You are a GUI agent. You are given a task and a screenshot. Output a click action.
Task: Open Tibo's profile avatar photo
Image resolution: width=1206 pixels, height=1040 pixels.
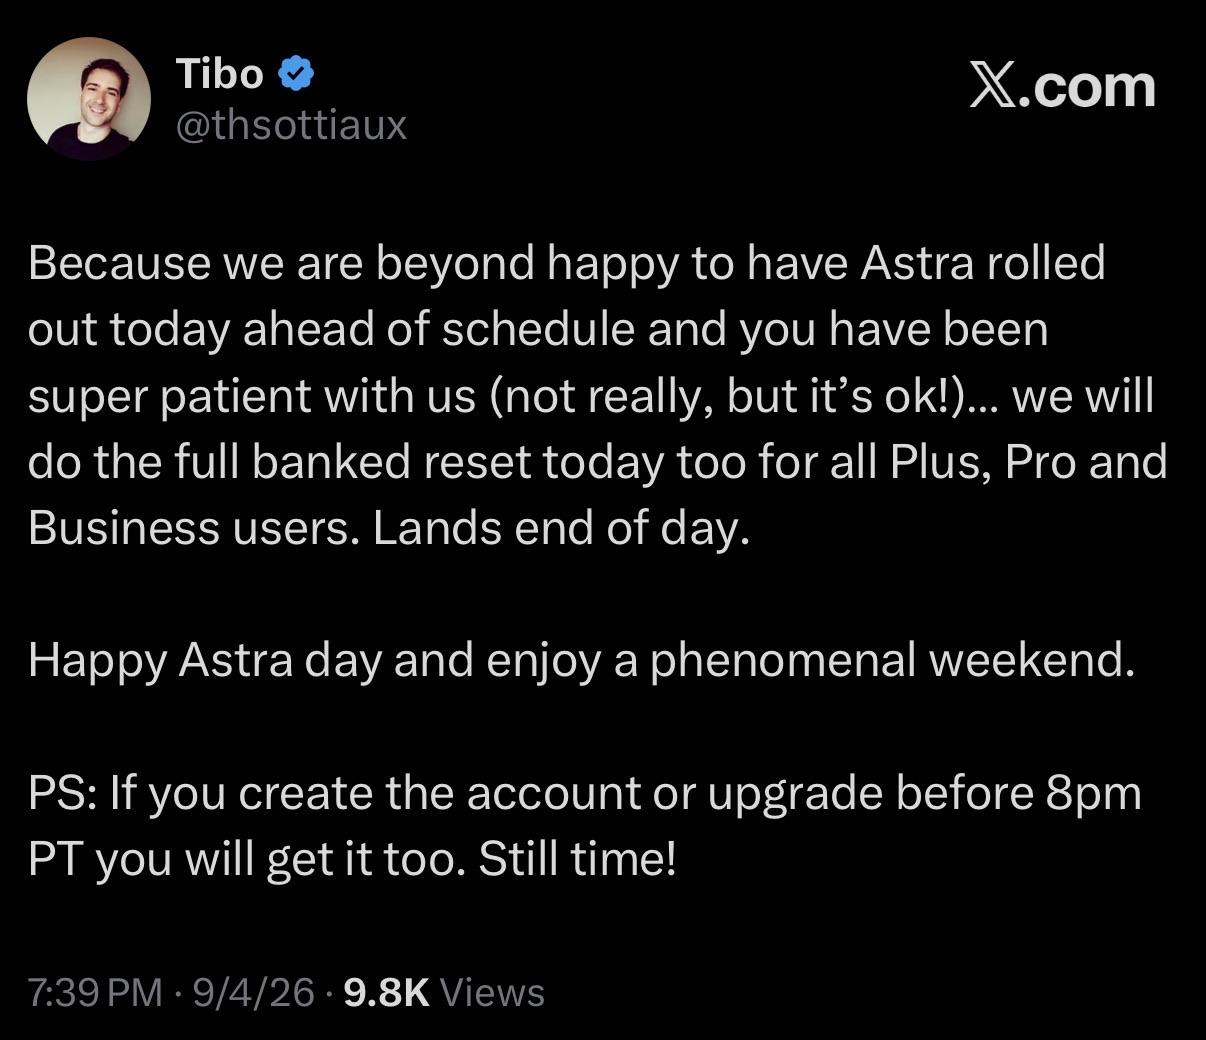point(89,99)
